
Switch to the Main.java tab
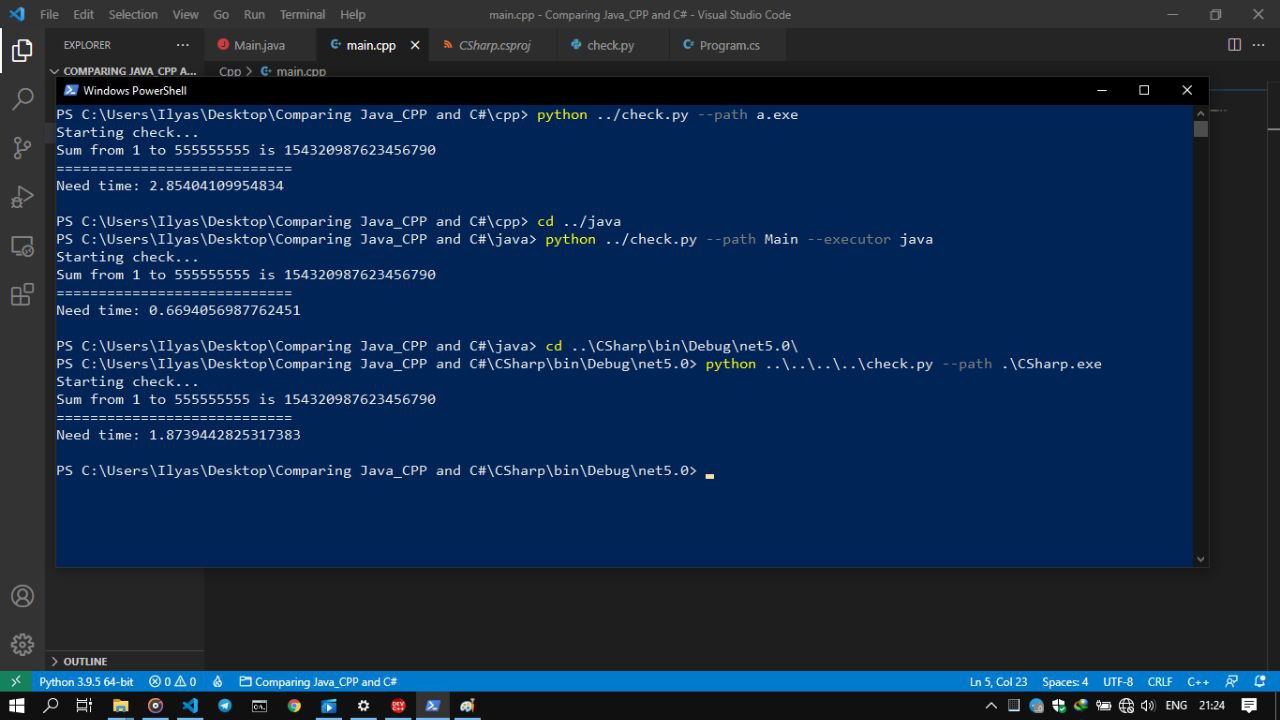260,45
